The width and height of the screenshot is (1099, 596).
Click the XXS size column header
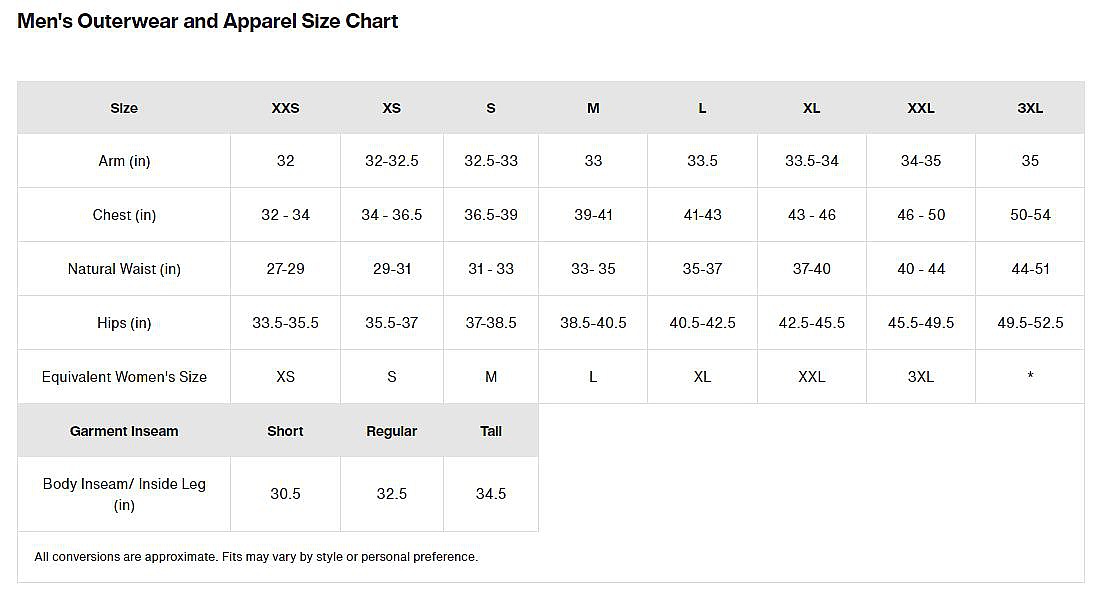click(285, 108)
